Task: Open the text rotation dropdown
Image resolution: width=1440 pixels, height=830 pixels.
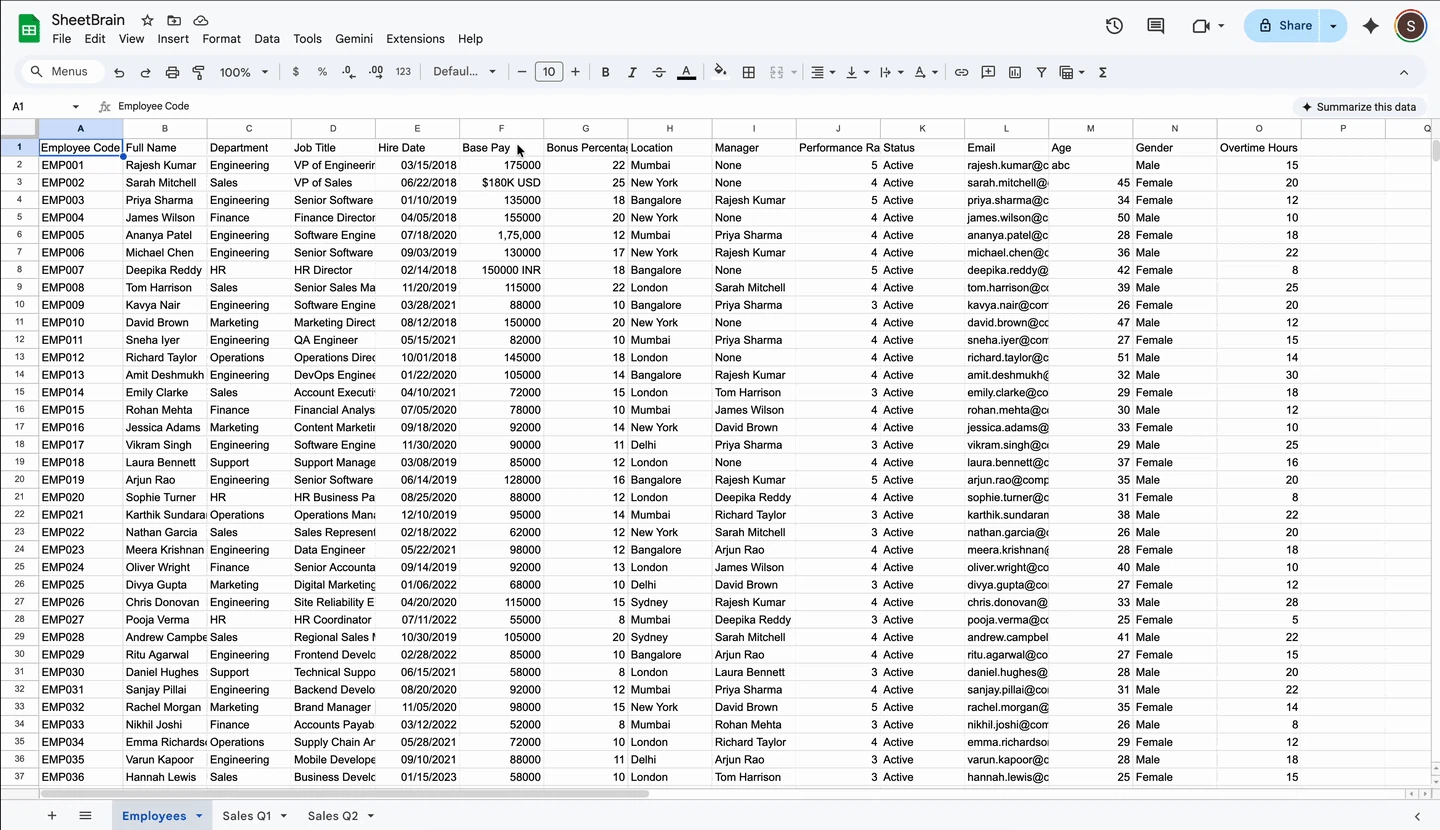Action: click(x=925, y=72)
